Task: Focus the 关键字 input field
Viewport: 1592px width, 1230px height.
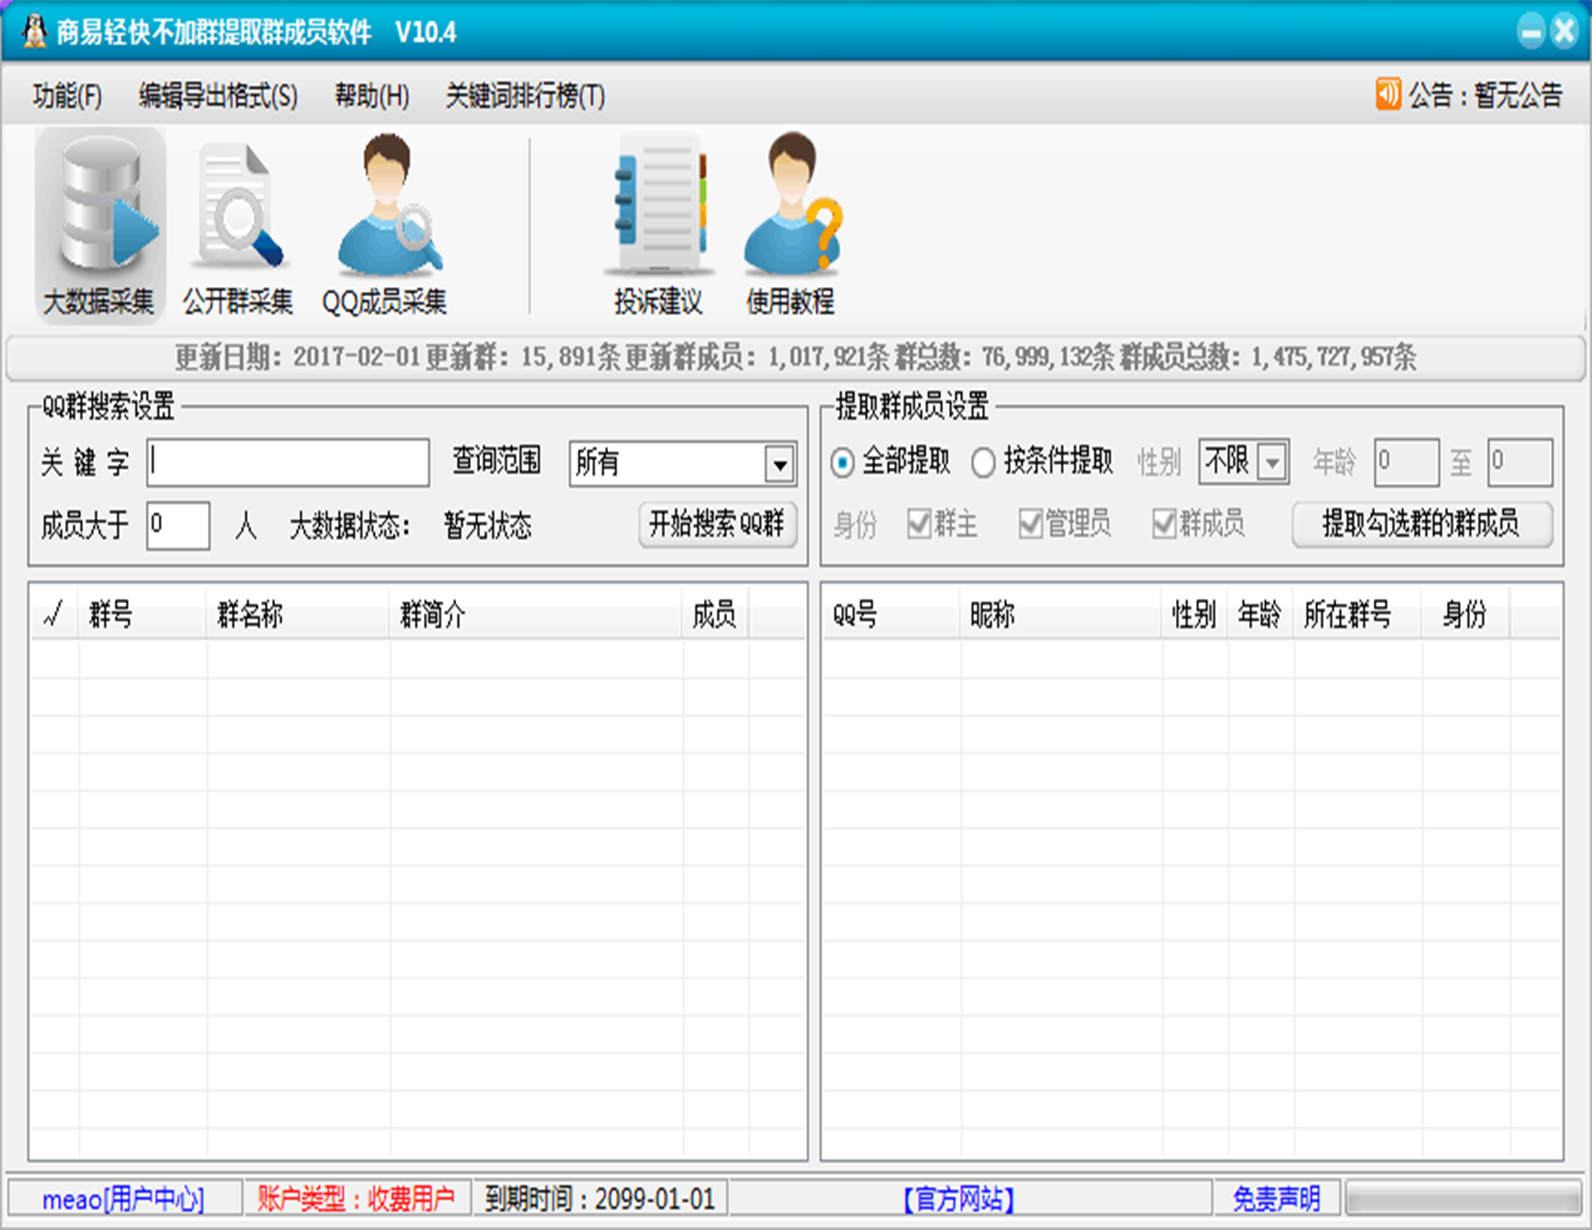Action: 288,463
